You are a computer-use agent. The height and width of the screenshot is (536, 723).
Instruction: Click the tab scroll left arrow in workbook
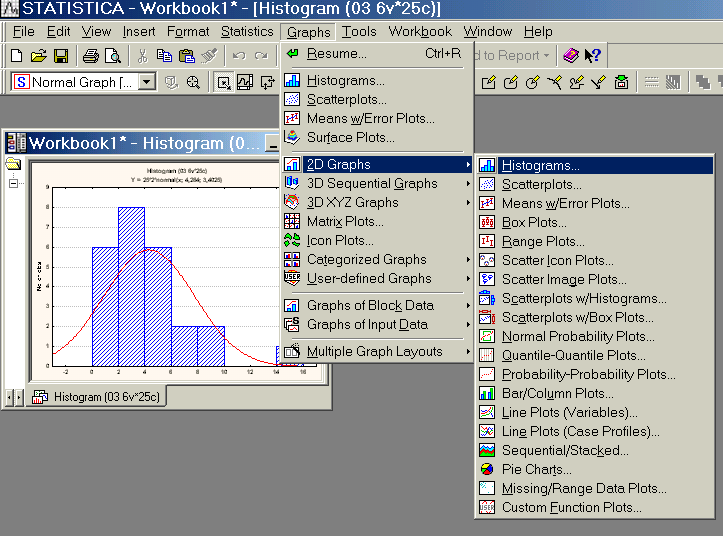pyautogui.click(x=9, y=397)
